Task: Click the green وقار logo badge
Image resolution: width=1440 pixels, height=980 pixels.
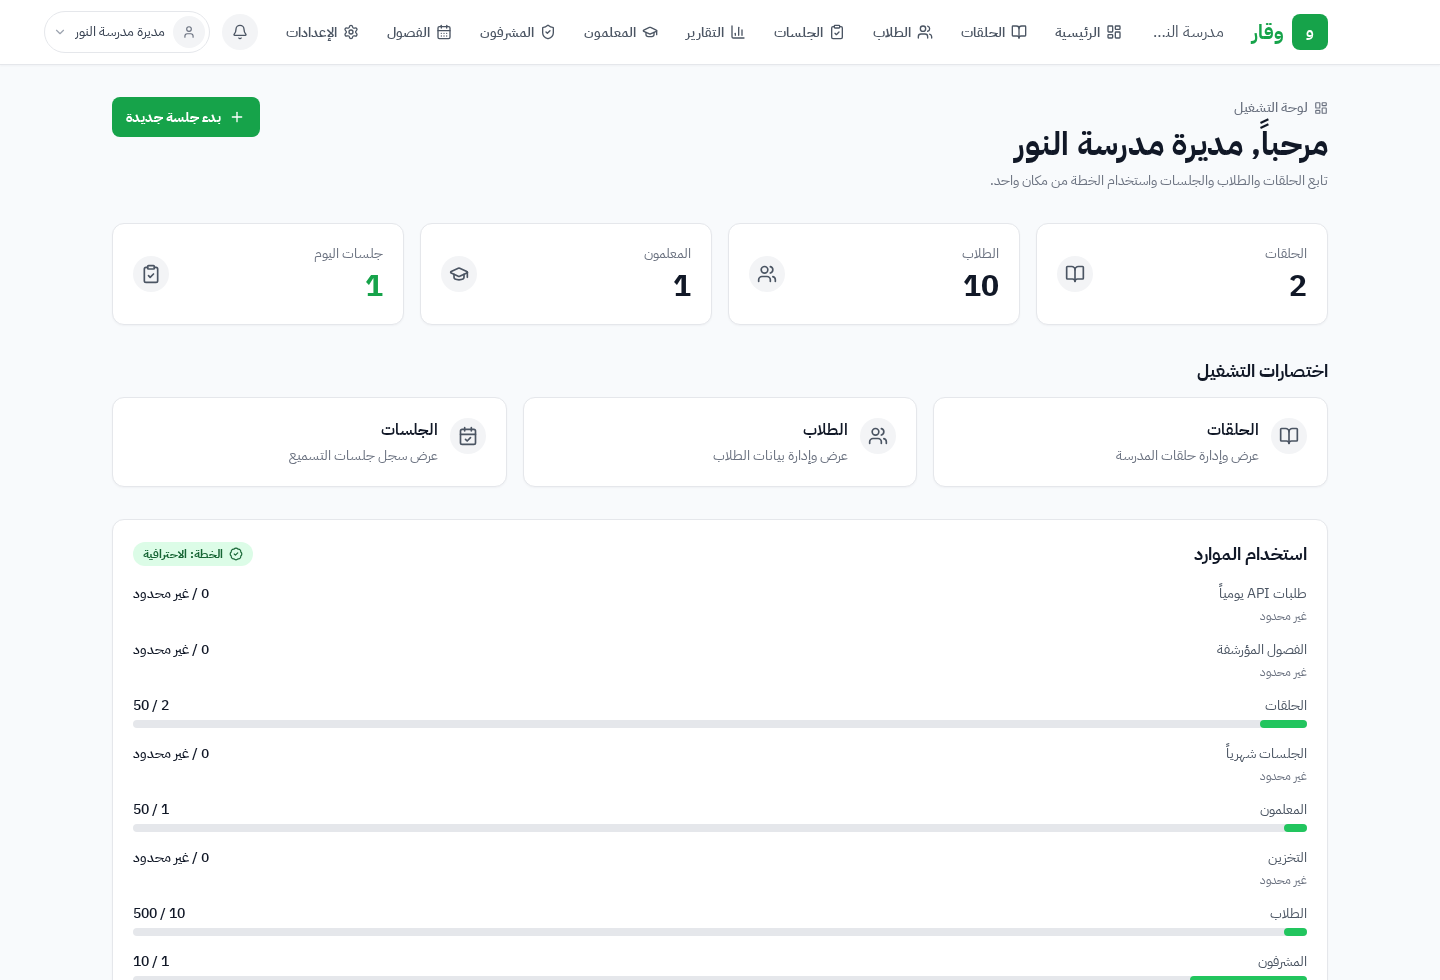Action: (1309, 32)
